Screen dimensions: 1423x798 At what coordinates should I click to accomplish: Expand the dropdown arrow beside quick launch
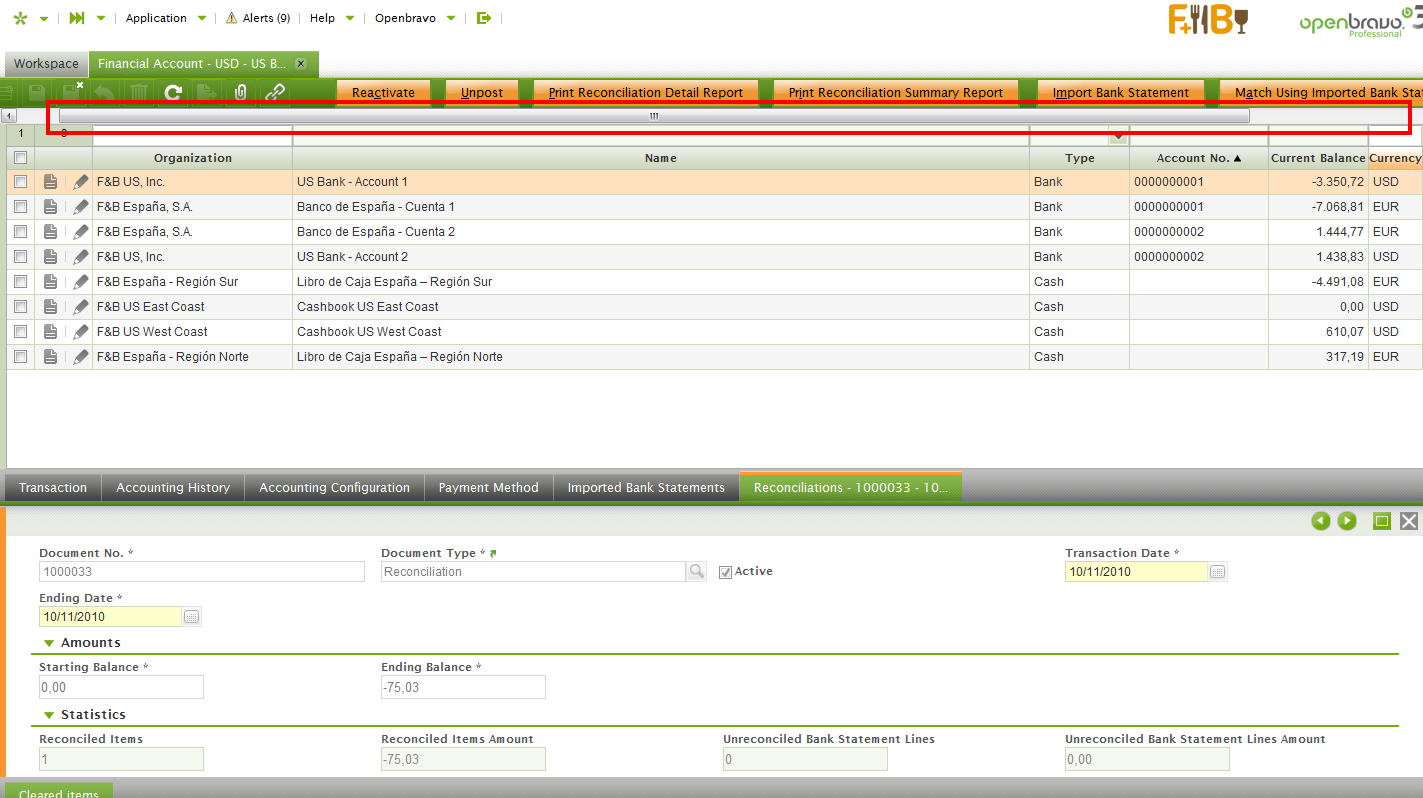point(101,19)
